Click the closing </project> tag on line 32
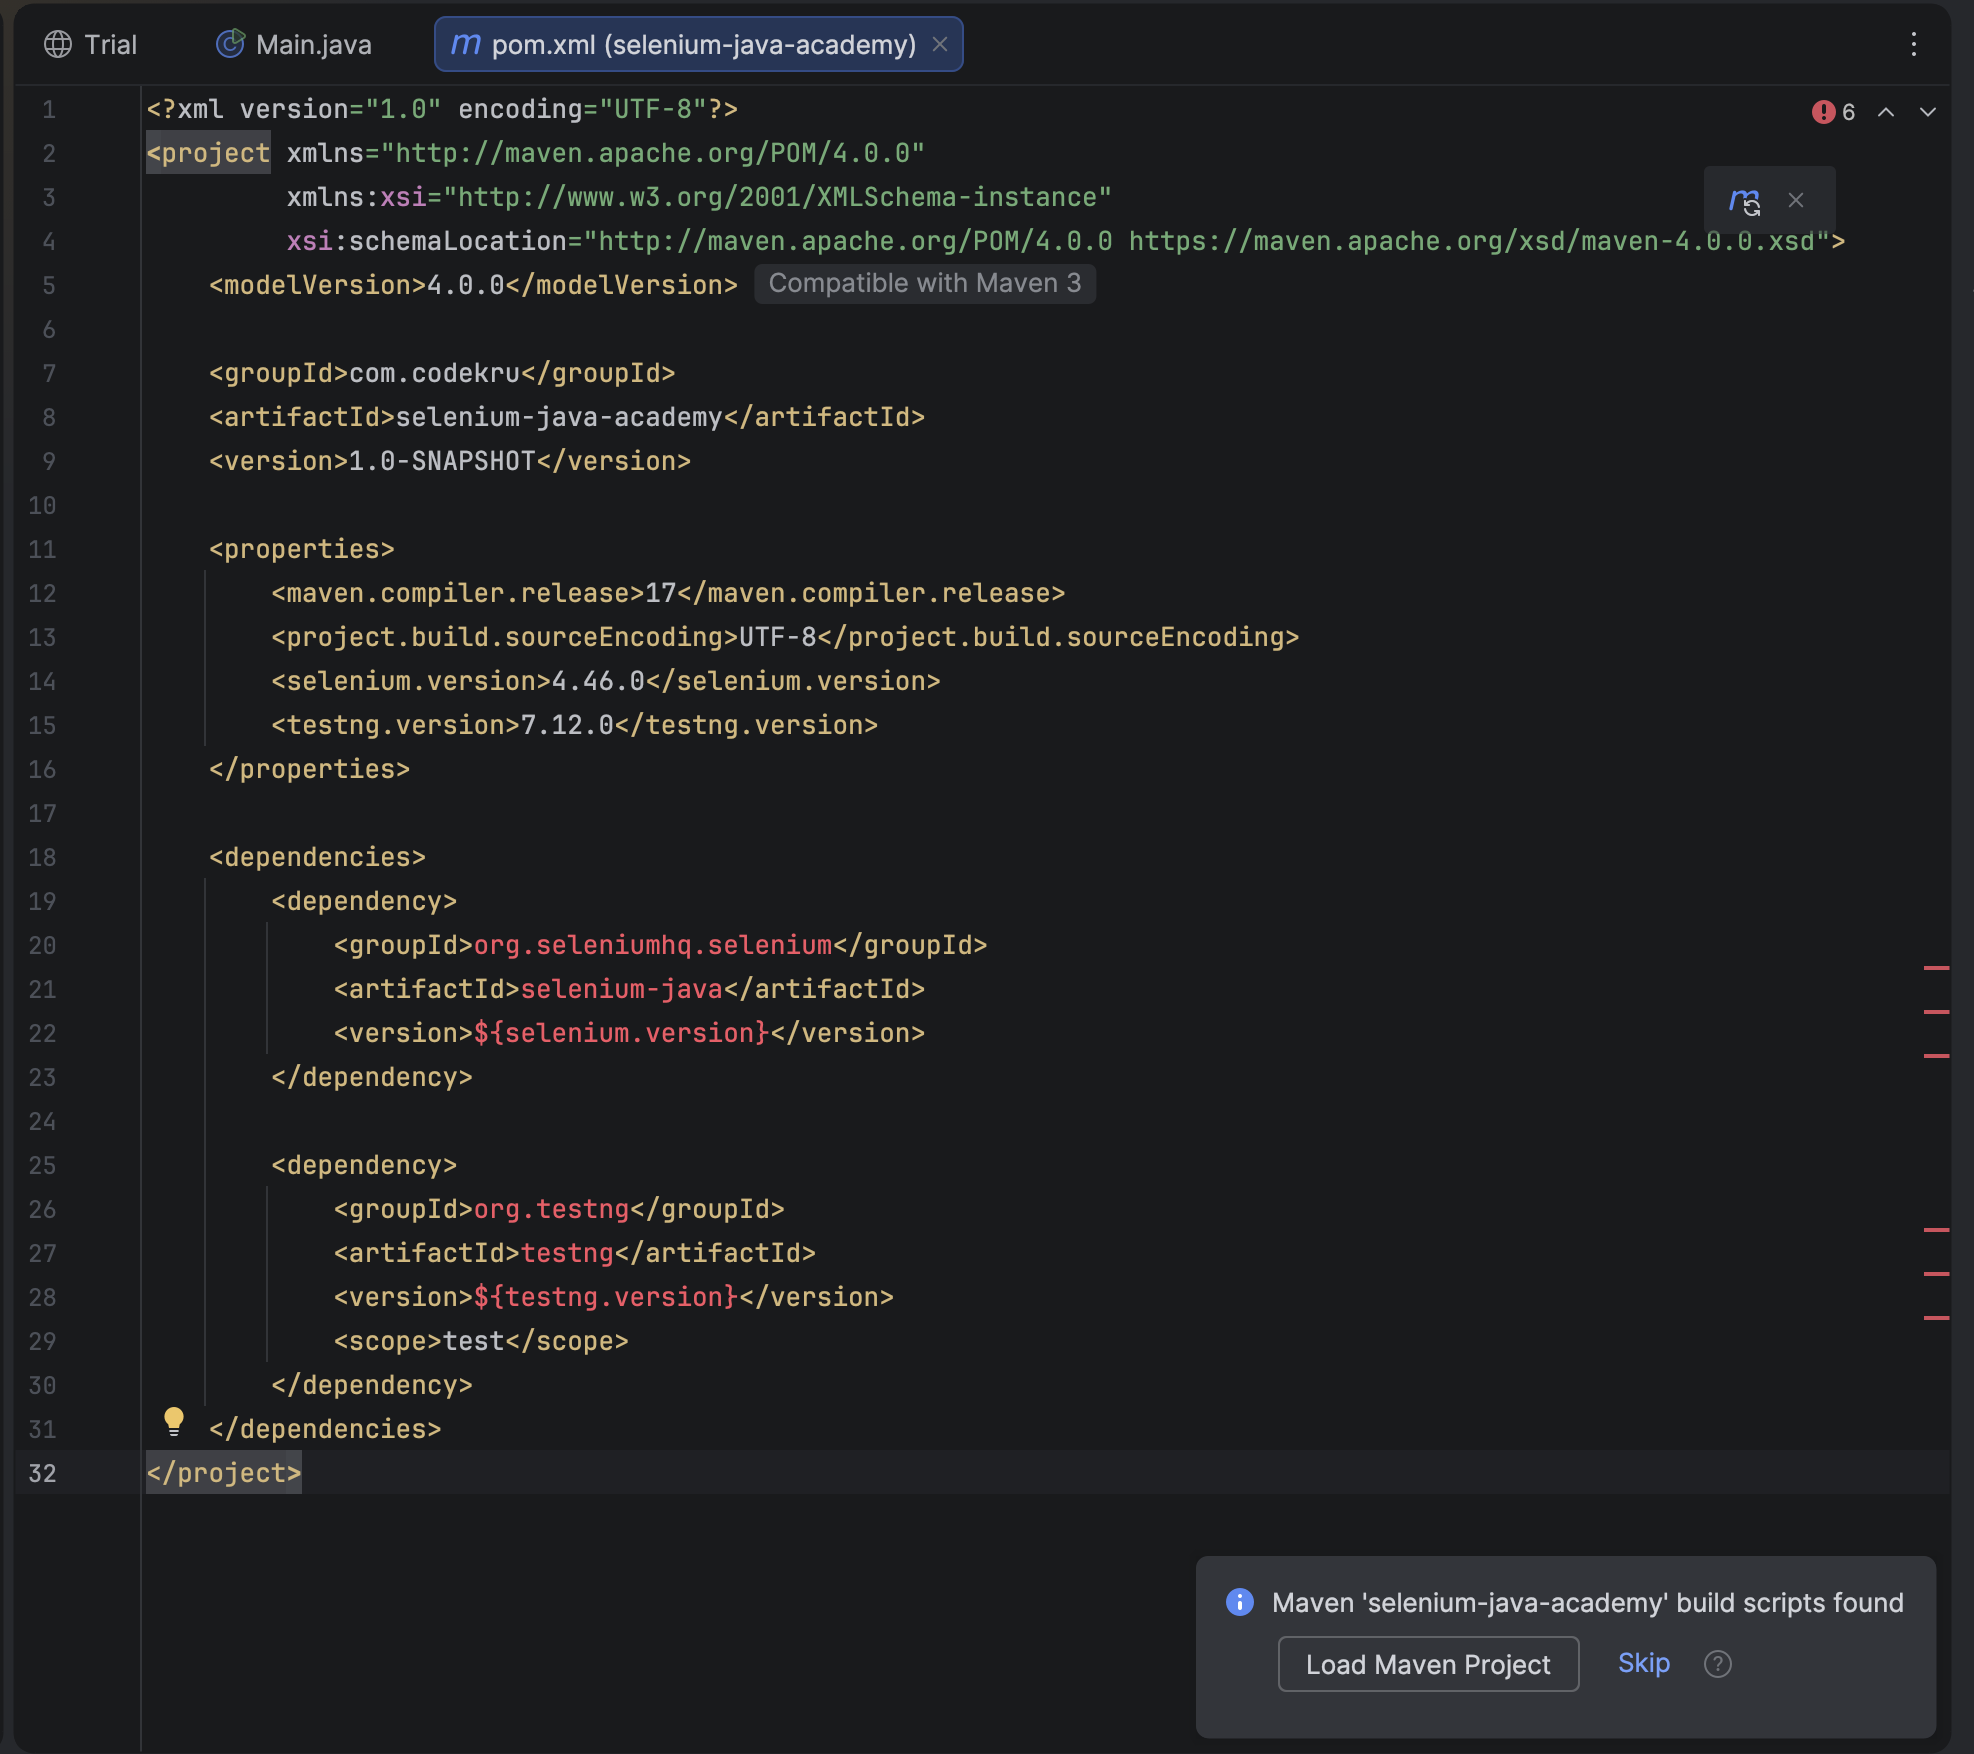 click(224, 1473)
